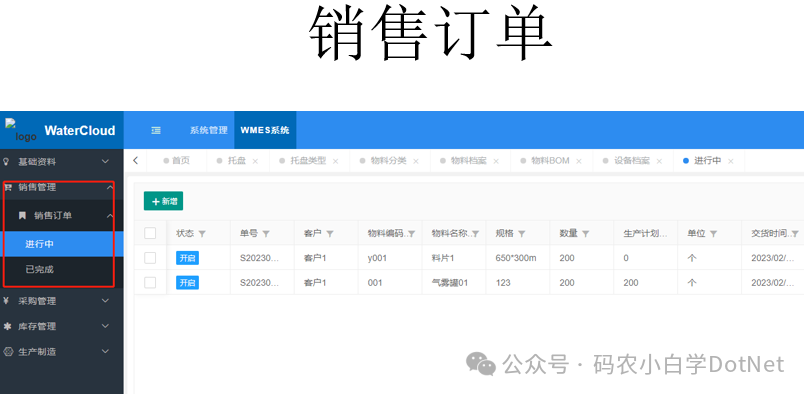Click the 采购管理 yen icon
Viewport: 808px width, 396px height.
click(7, 301)
